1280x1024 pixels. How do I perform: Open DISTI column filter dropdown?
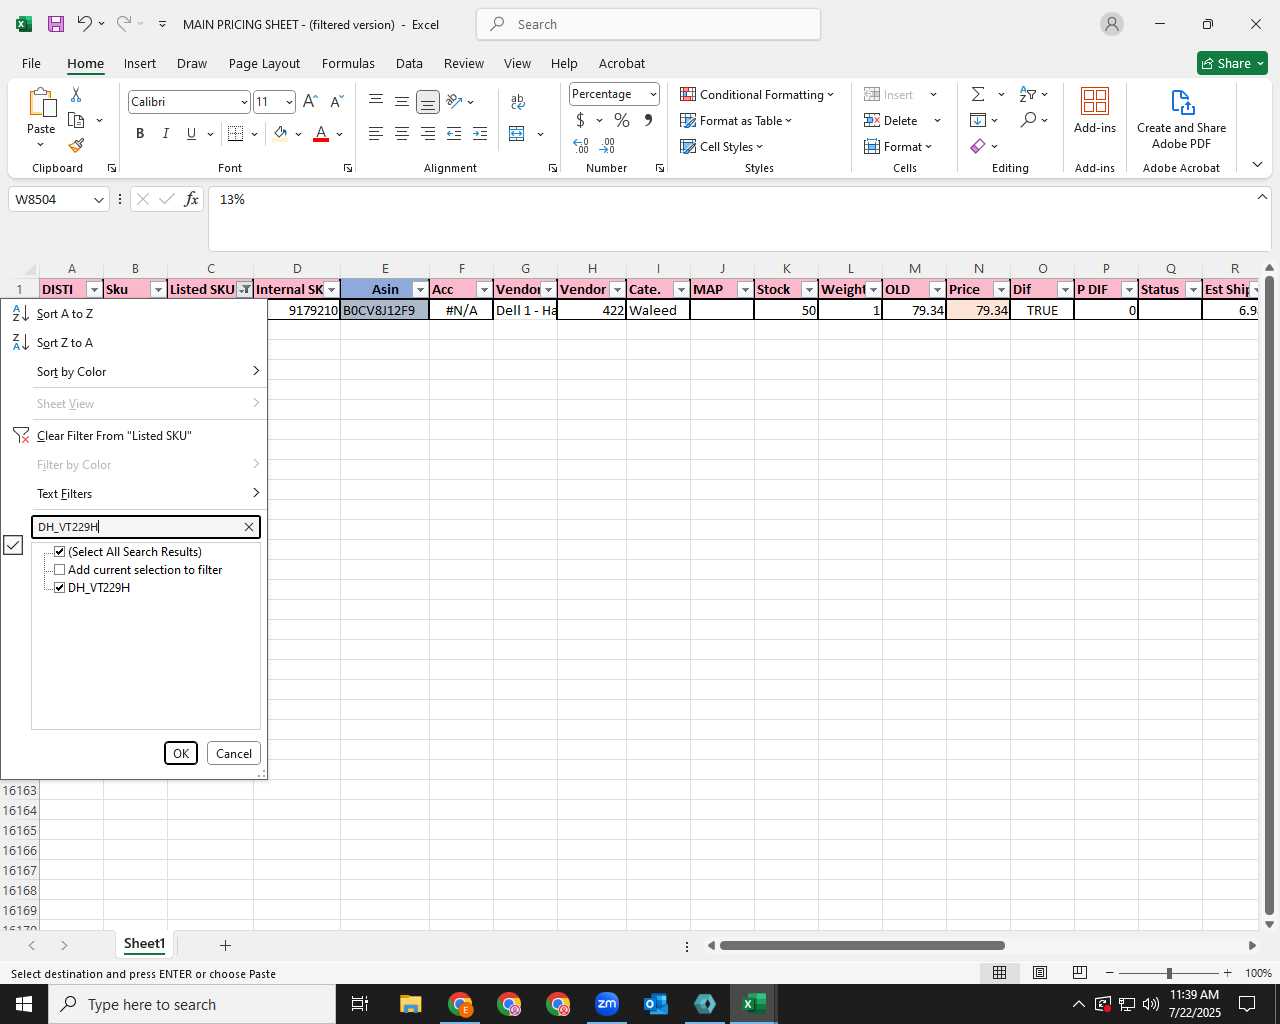[x=94, y=290]
